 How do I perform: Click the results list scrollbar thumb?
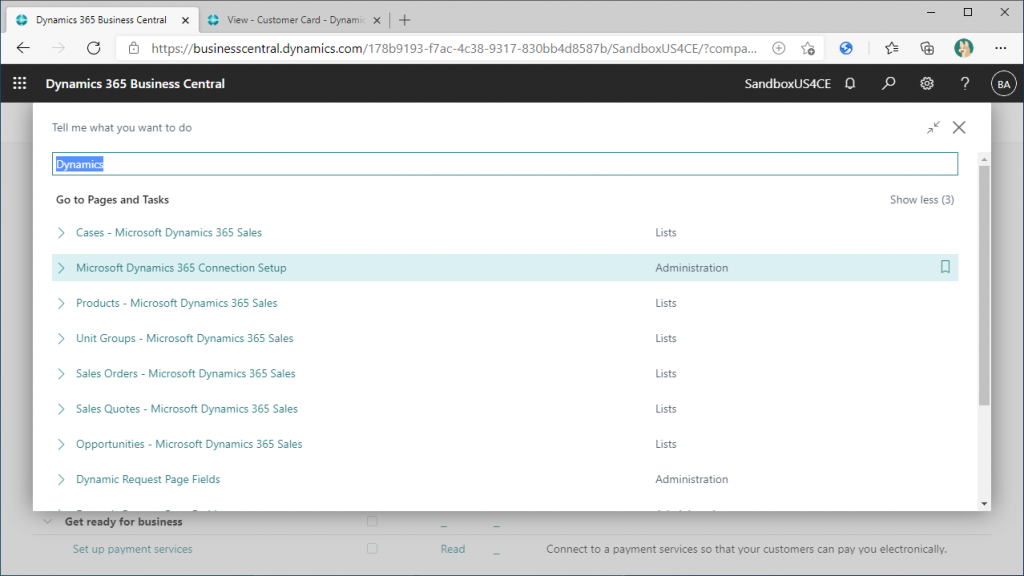pos(984,285)
